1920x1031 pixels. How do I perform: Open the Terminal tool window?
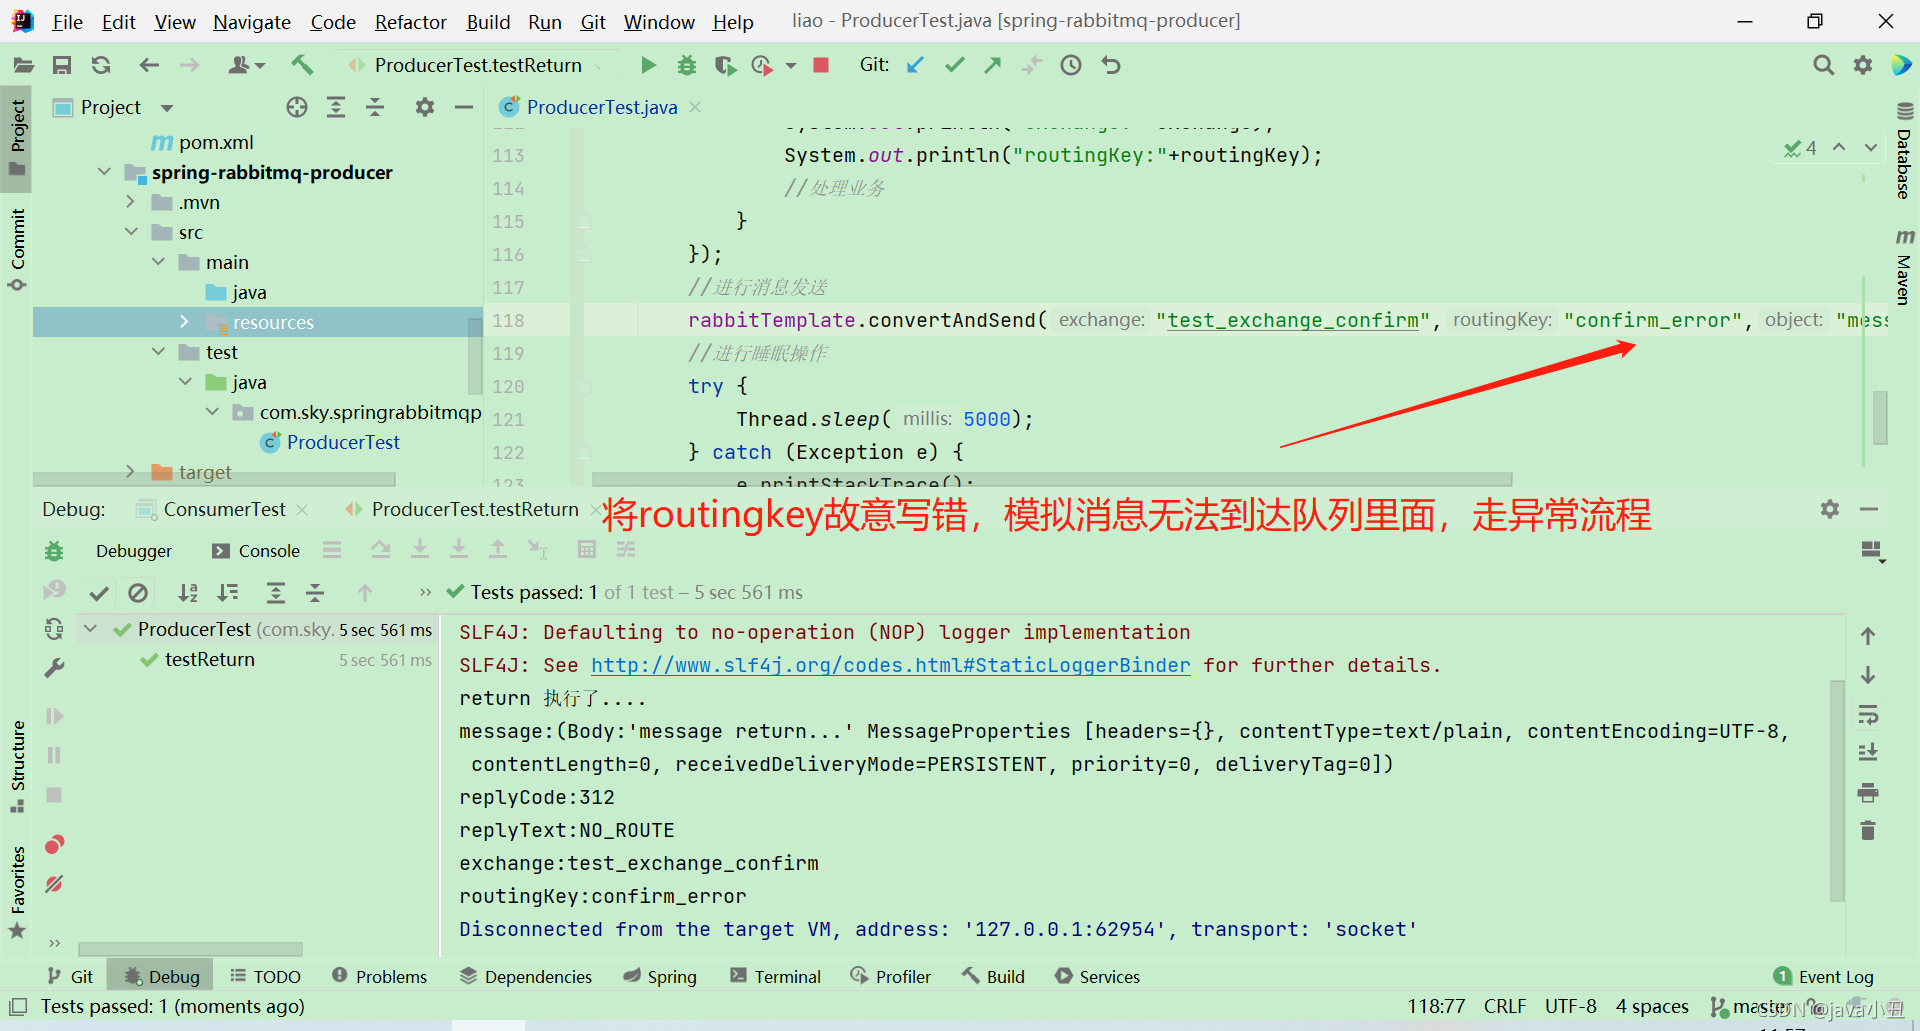pyautogui.click(x=775, y=977)
